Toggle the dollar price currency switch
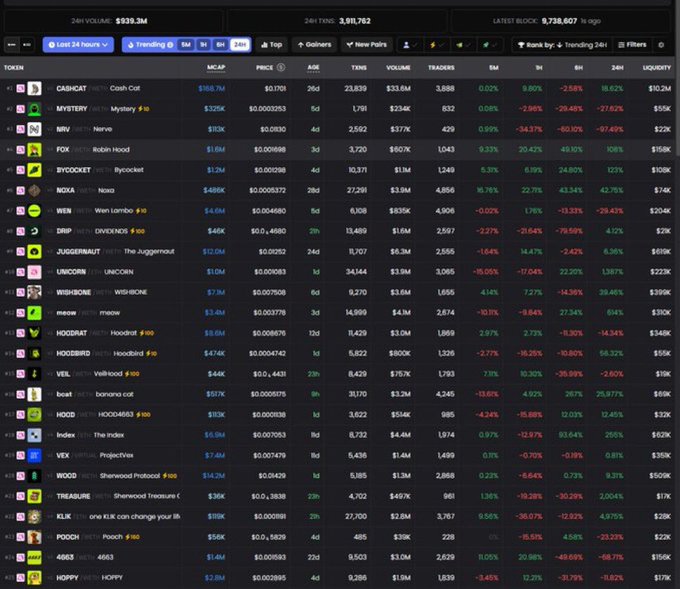The image size is (680, 589). [281, 67]
